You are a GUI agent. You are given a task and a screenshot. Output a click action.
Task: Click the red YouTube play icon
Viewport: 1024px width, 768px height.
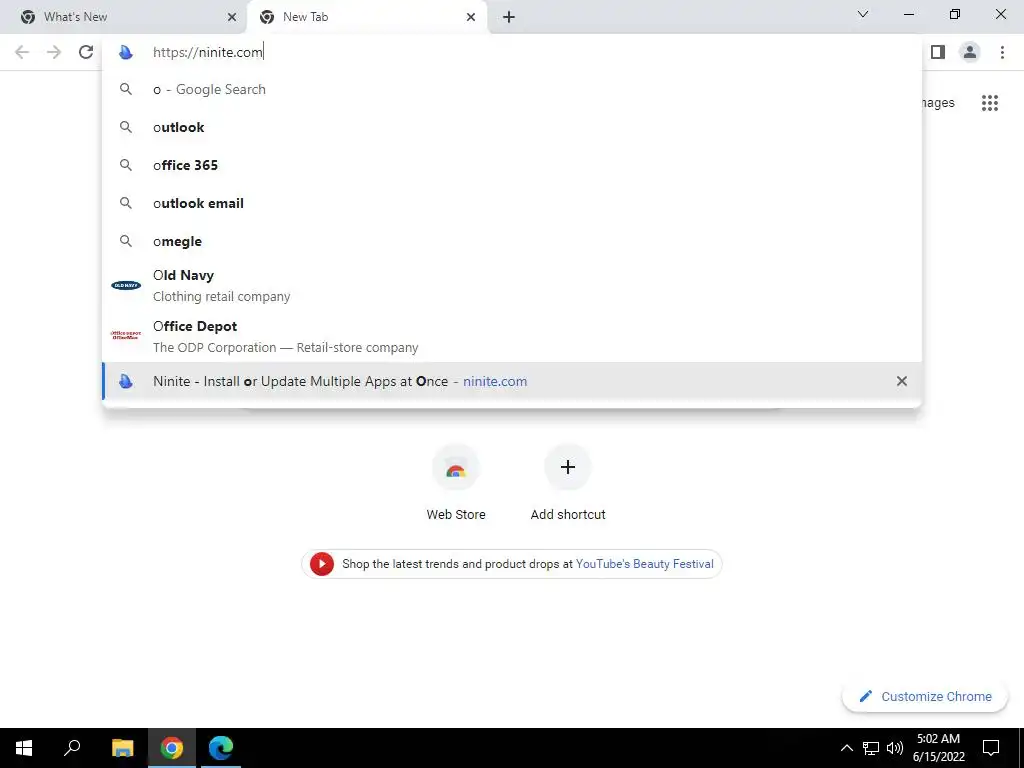coord(322,564)
